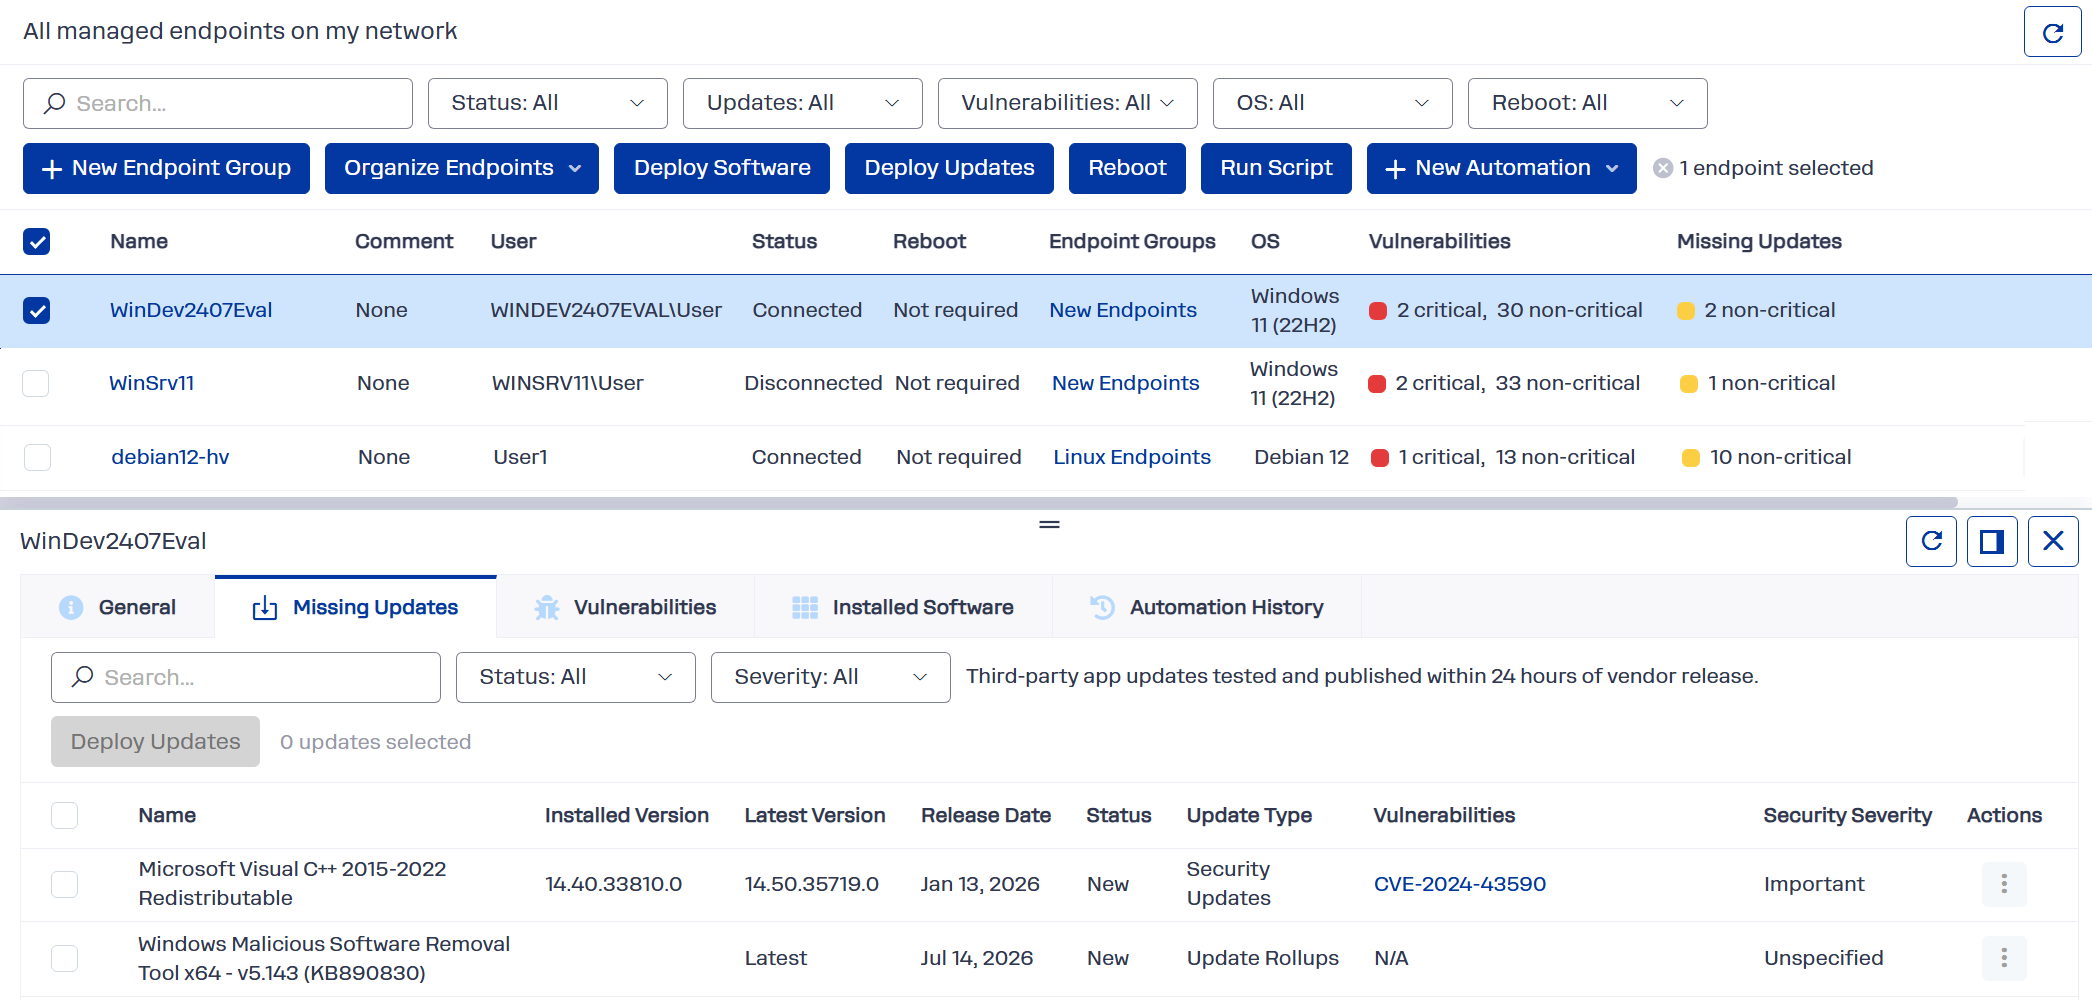Check the WinSrv11 endpoint checkbox
The width and height of the screenshot is (2092, 1000).
point(36,383)
